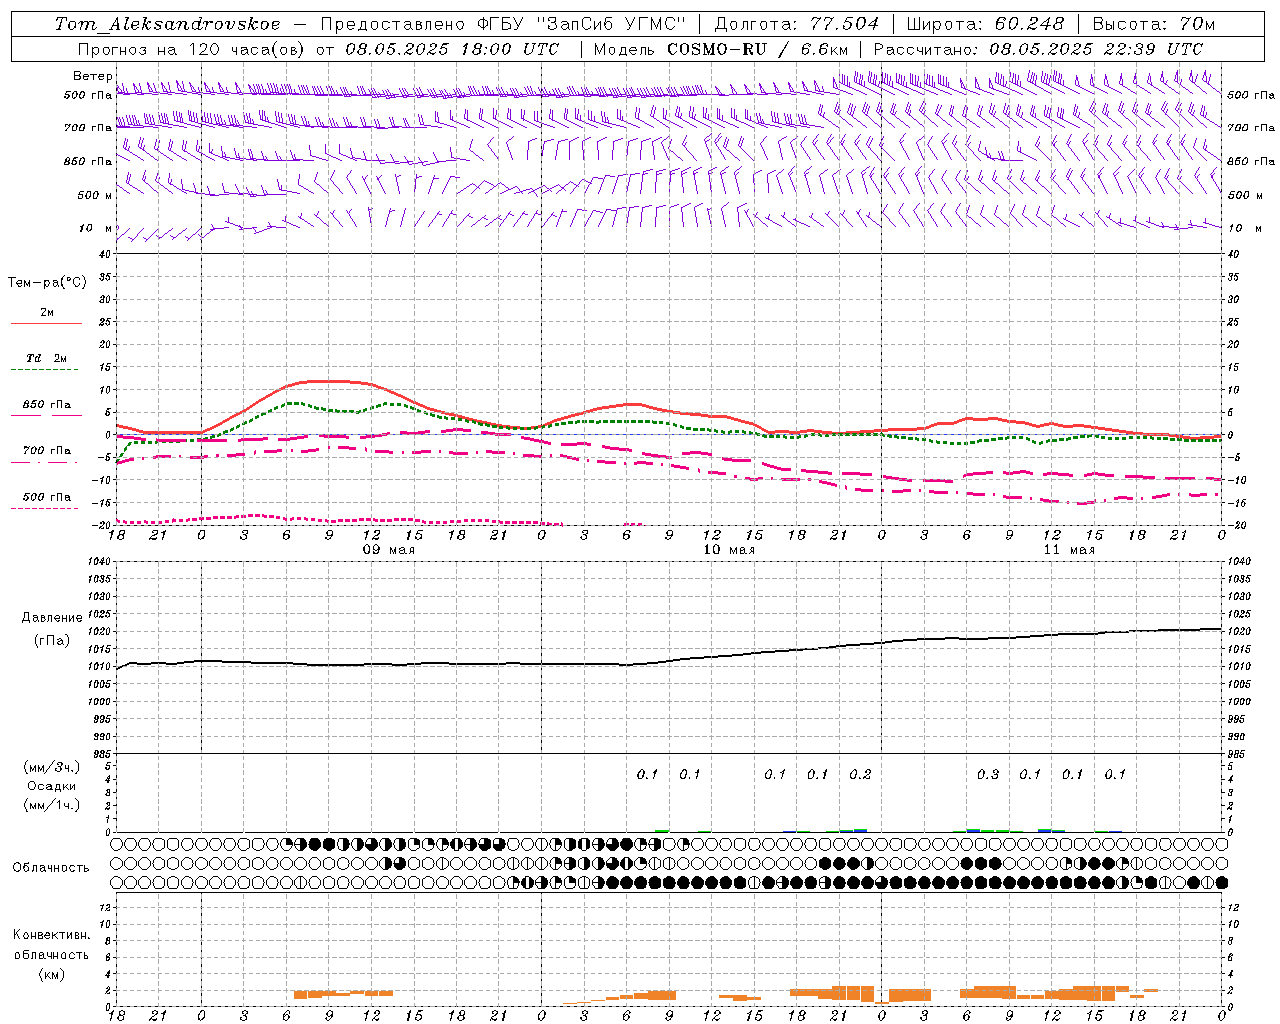The image size is (1280, 1024).
Task: Click the longitude value Долгота: 77.504
Action: pos(797,24)
